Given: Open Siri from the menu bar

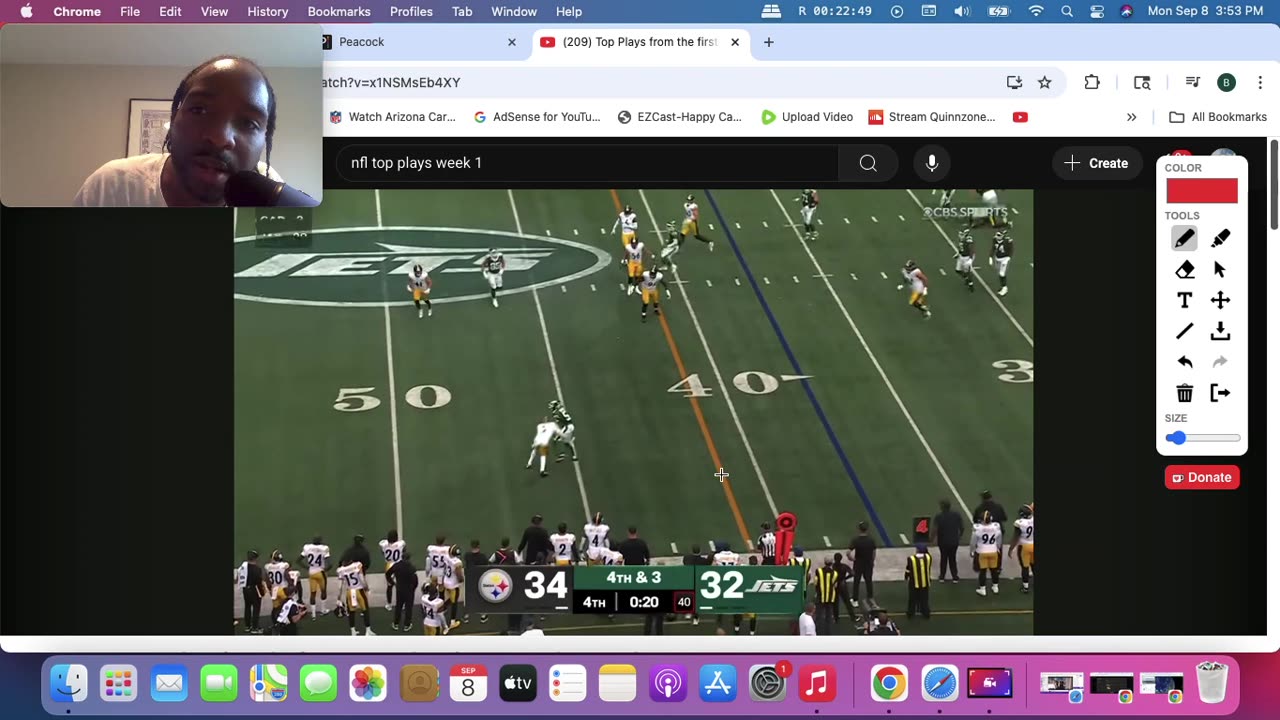Looking at the screenshot, I should point(1127,11).
